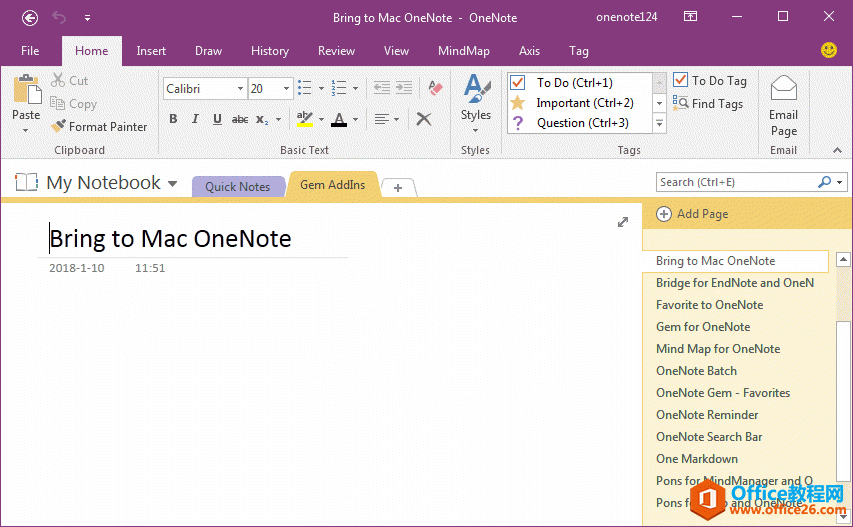
Task: Click the To Do Tag button
Action: (709, 80)
